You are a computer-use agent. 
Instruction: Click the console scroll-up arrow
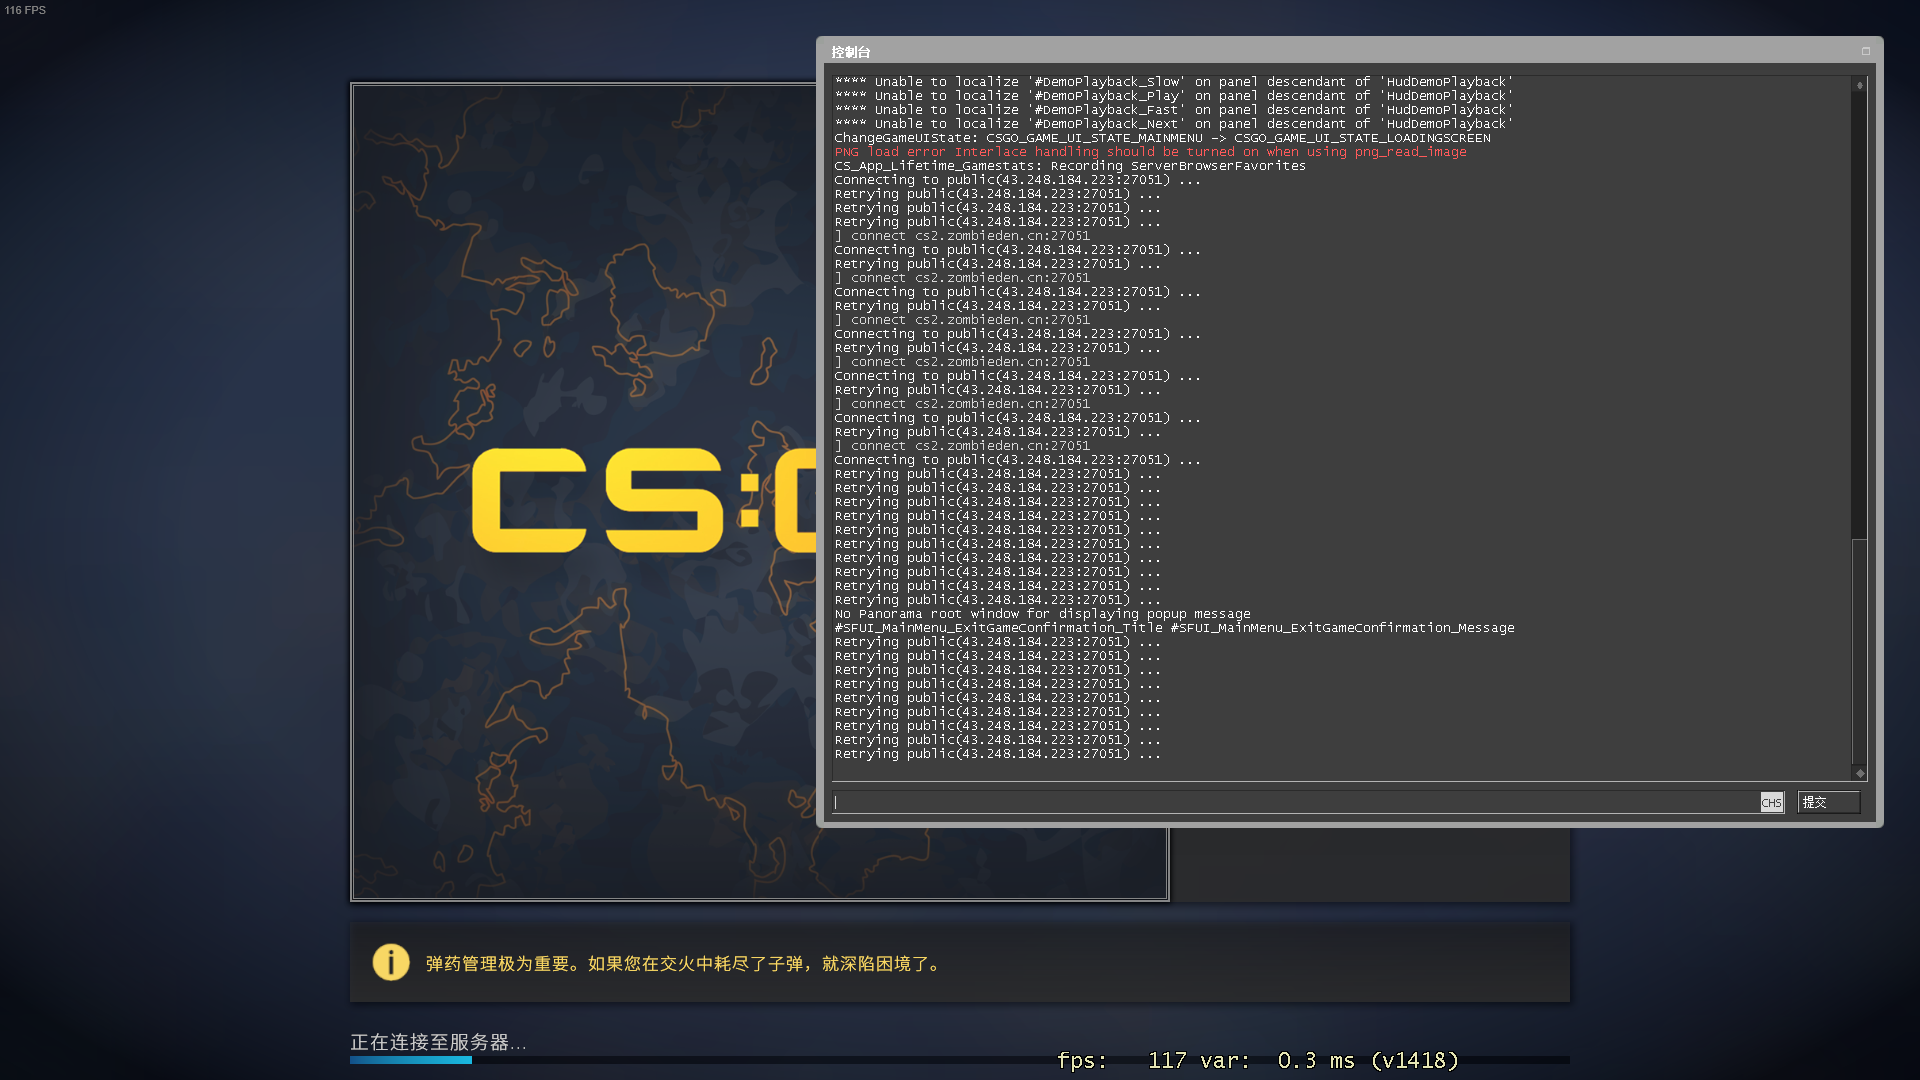(x=1859, y=86)
